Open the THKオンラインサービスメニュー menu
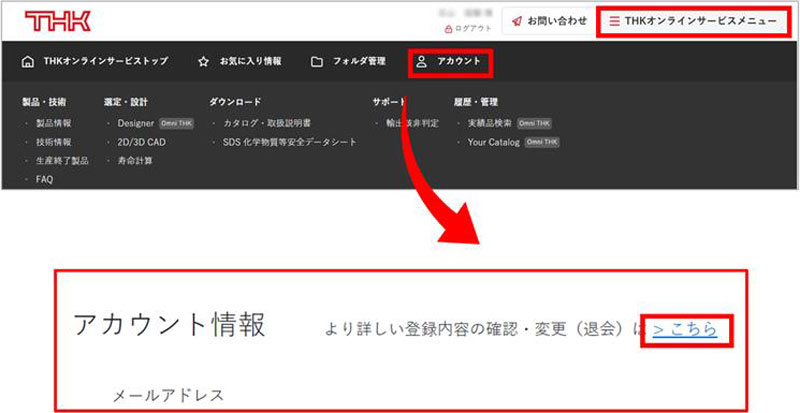The height and width of the screenshot is (413, 800). coord(693,21)
